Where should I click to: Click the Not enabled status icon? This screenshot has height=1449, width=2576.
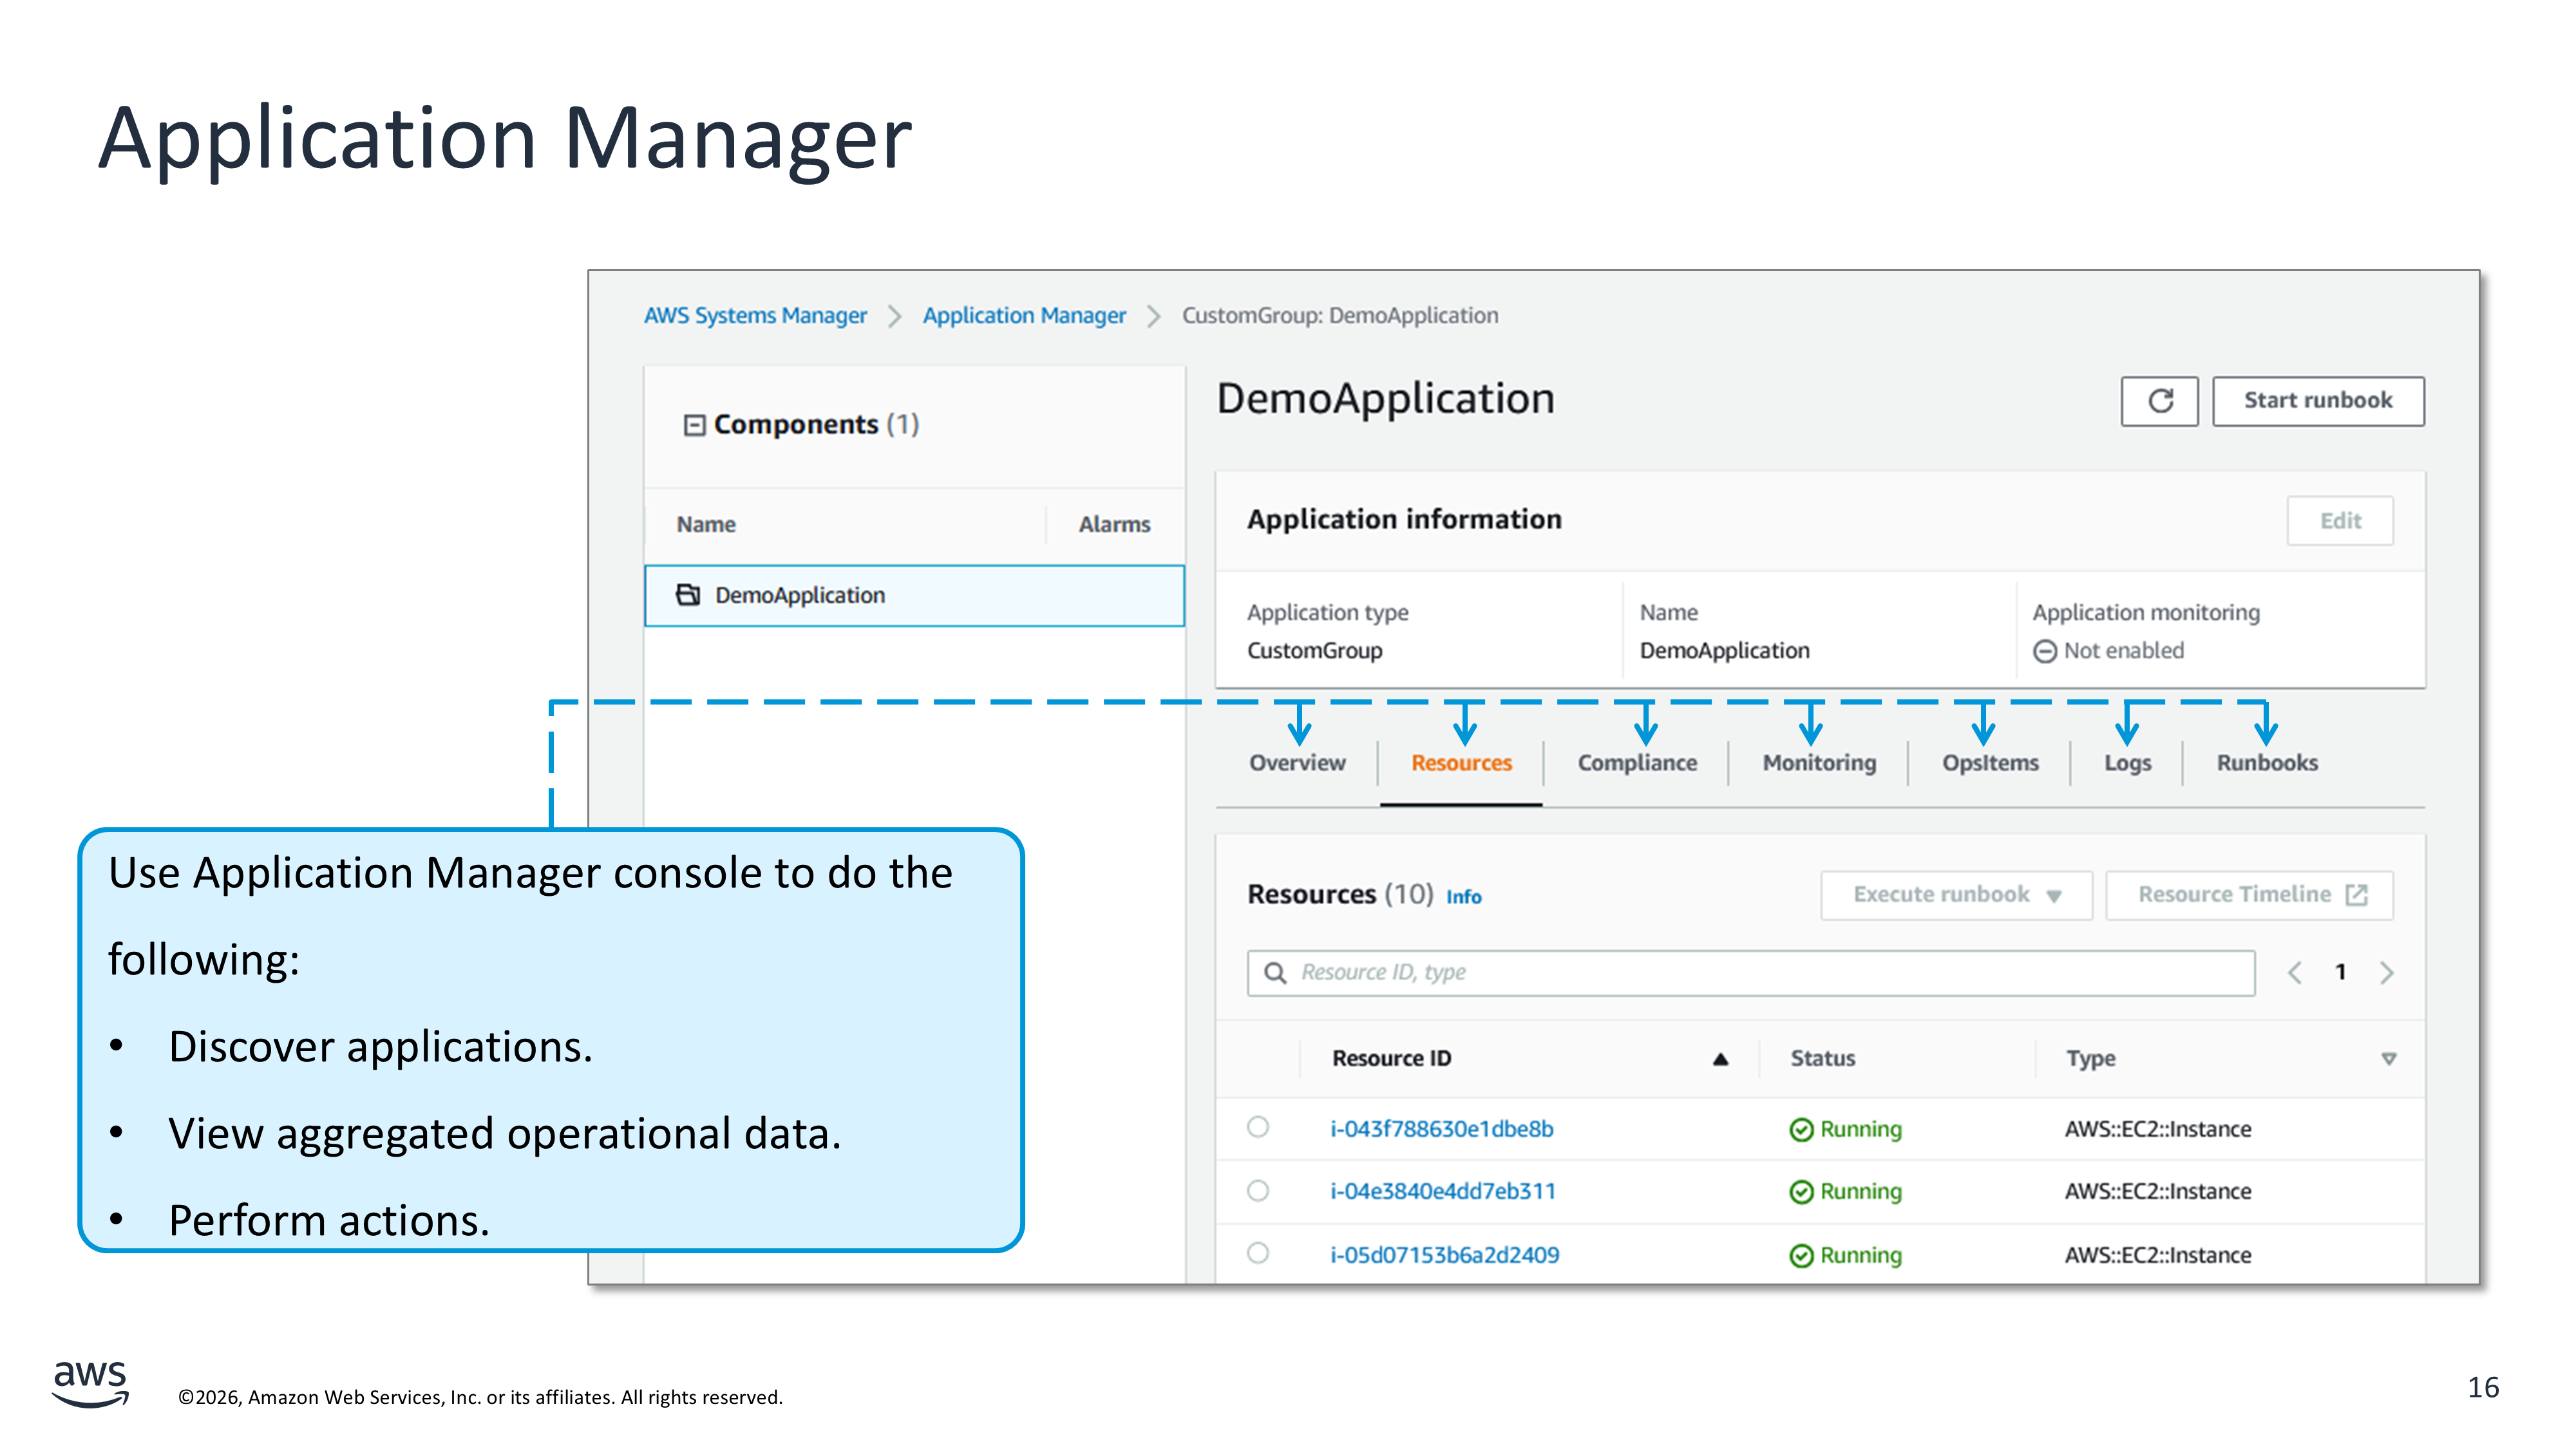(x=2045, y=651)
